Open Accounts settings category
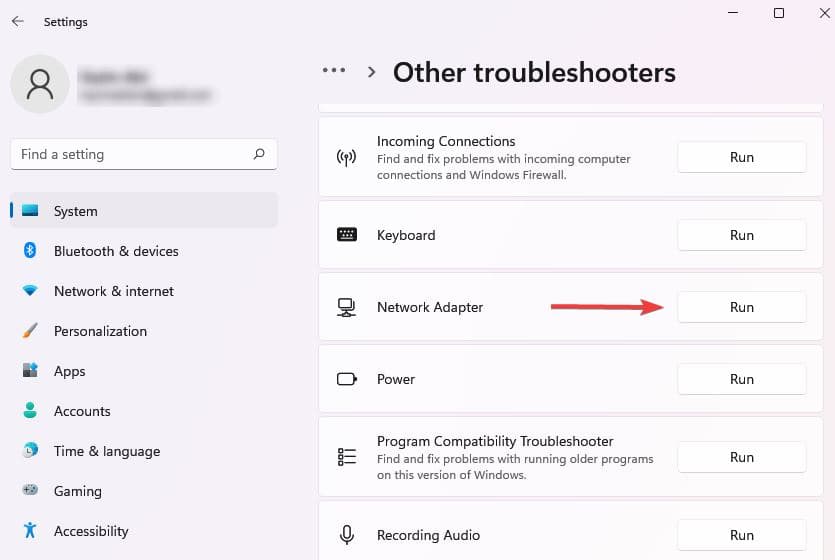835x560 pixels. [144, 411]
